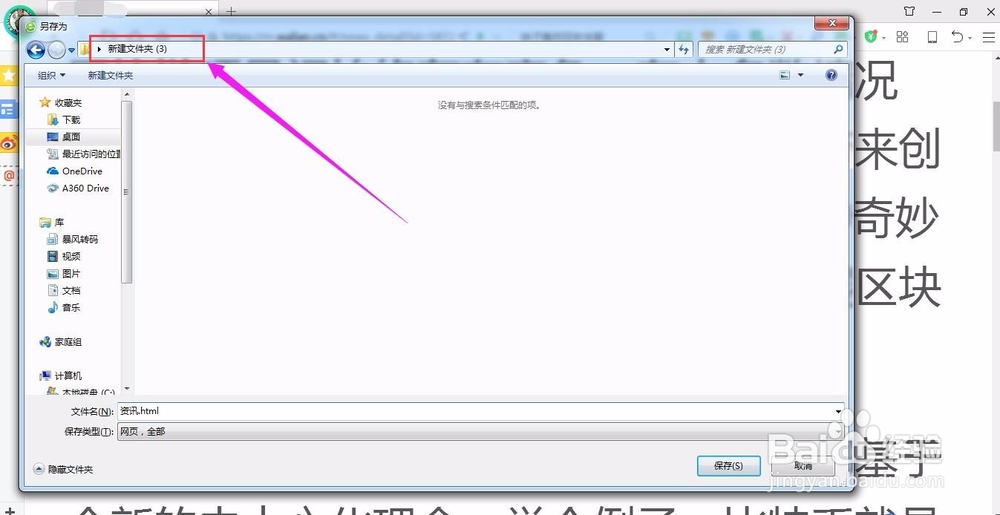Click the browser sidebar favorites star

(x=8, y=75)
